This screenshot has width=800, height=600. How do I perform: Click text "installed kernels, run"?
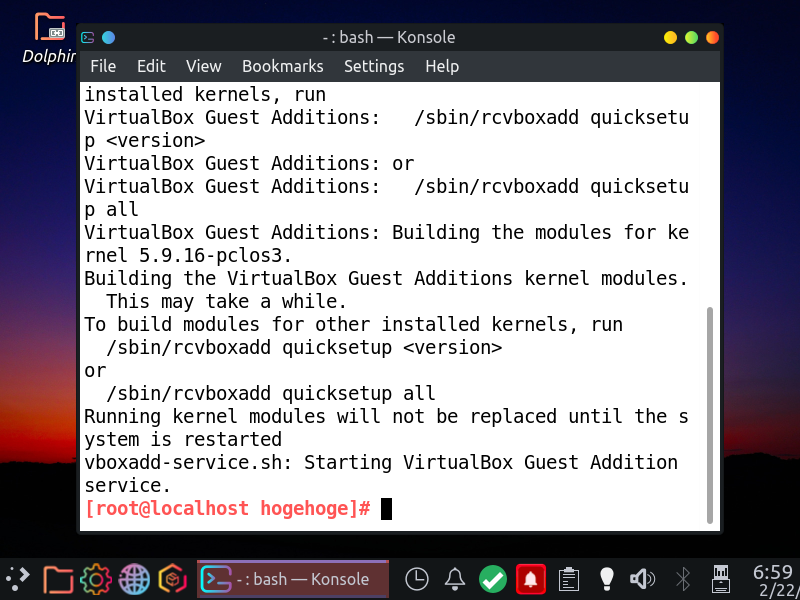pyautogui.click(x=205, y=95)
